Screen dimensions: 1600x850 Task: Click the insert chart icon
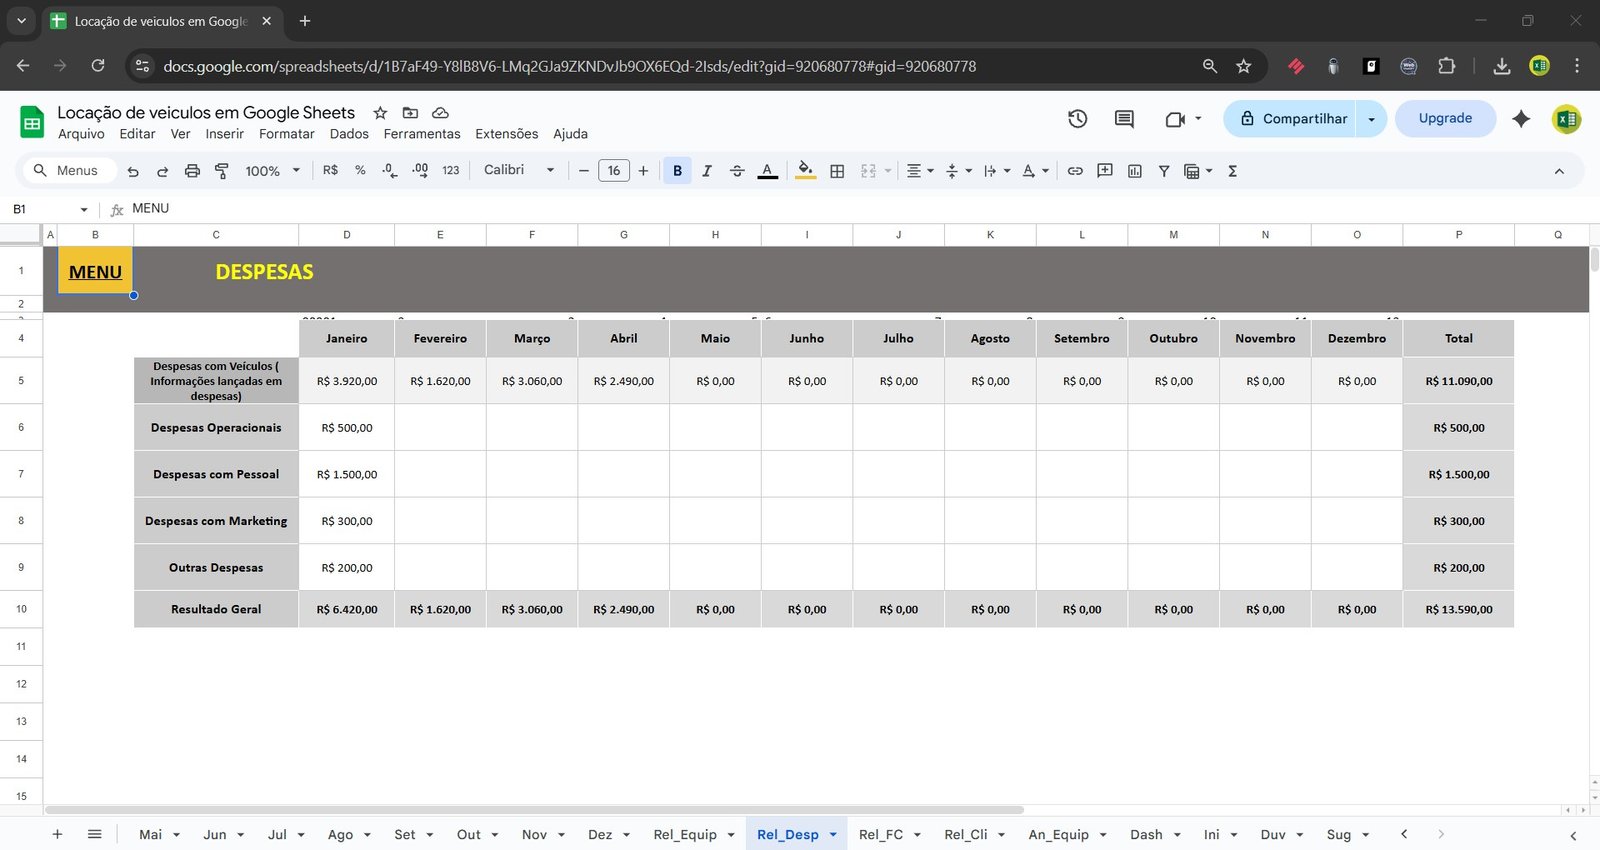[x=1134, y=171]
